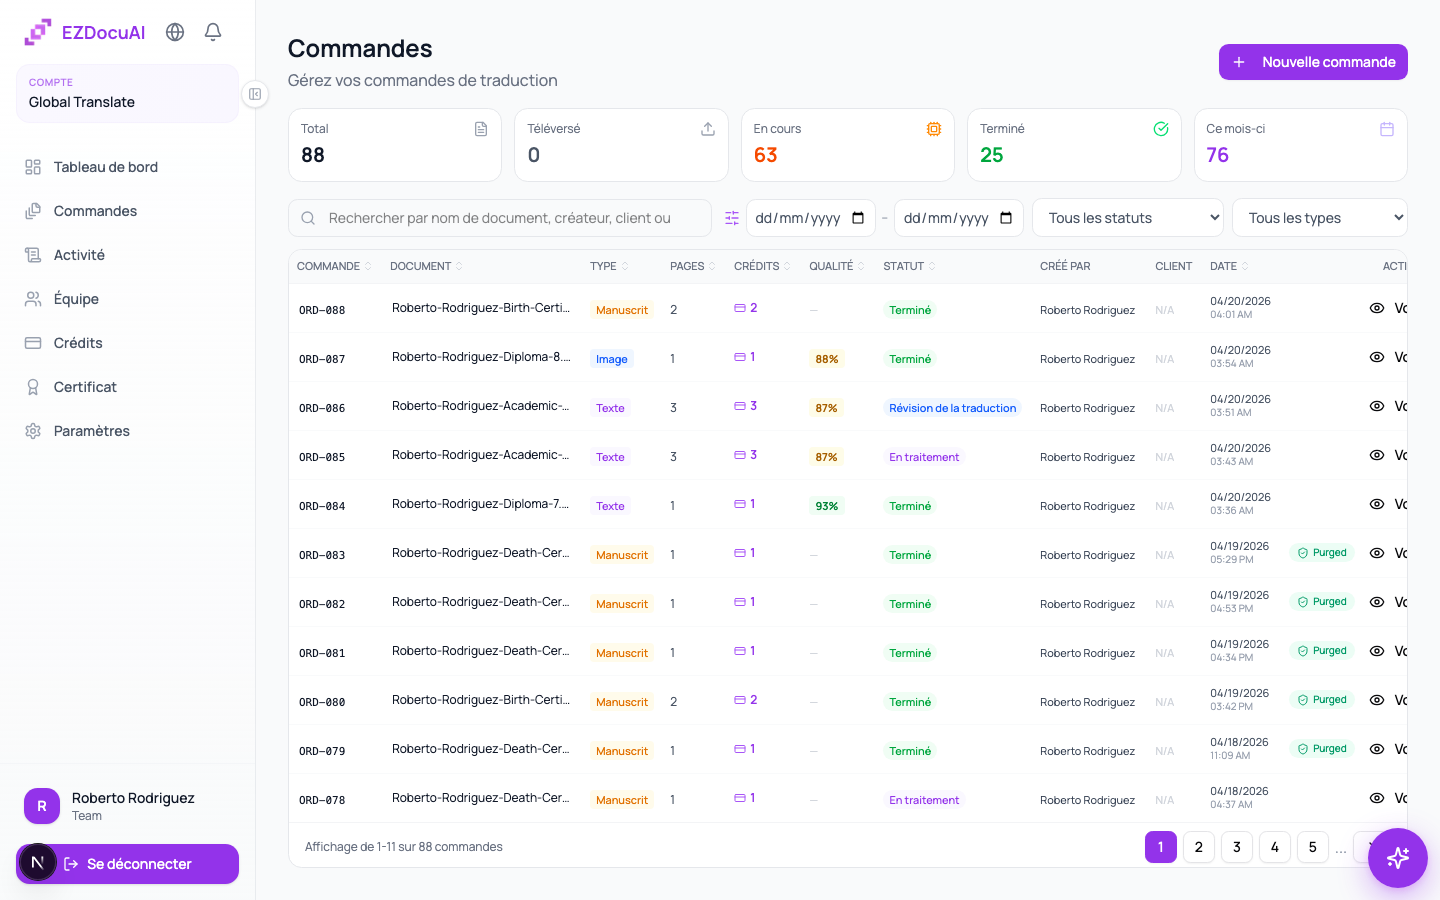View order ORD-079 via eye icon
The width and height of the screenshot is (1440, 900).
coord(1377,749)
